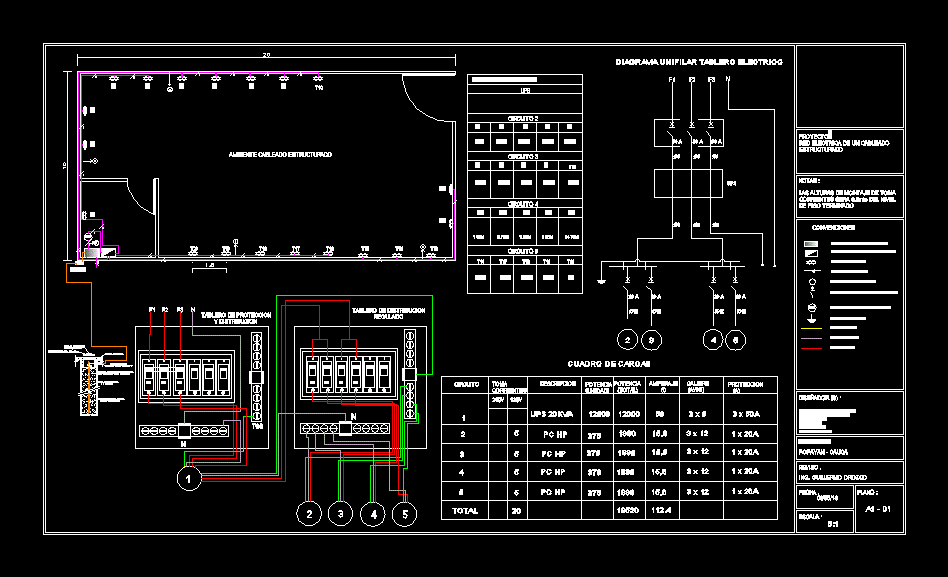Select the ground symbol at the unifilar diagram's left end

click(602, 280)
